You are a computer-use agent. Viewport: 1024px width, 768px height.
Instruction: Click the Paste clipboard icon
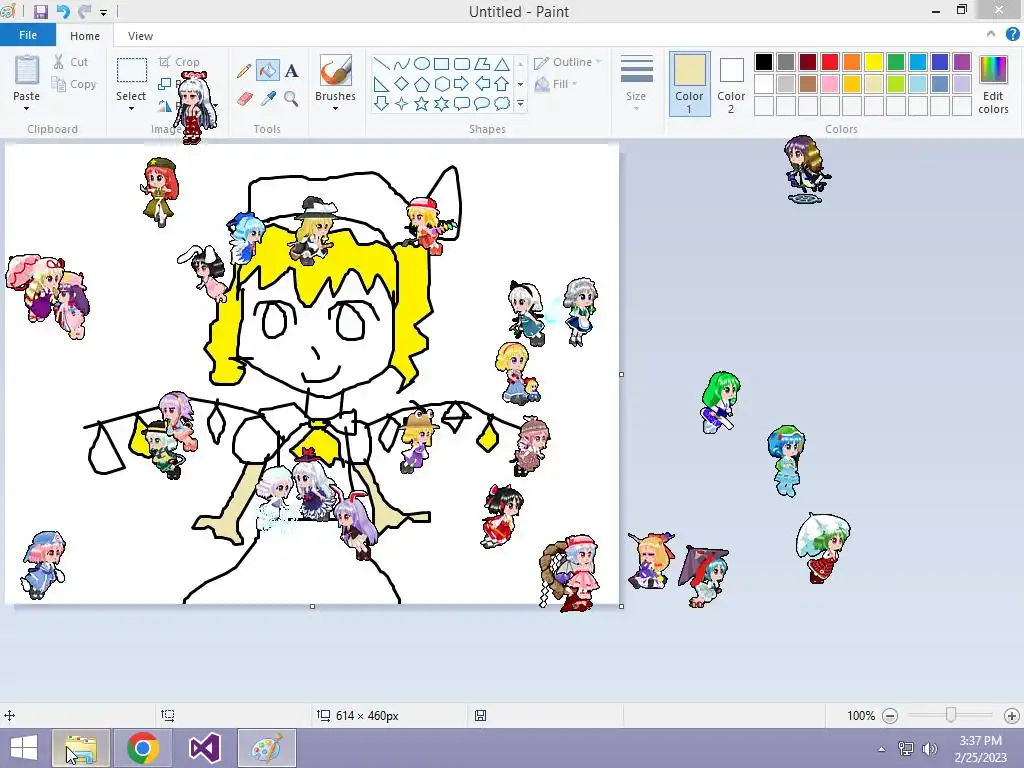[x=27, y=70]
